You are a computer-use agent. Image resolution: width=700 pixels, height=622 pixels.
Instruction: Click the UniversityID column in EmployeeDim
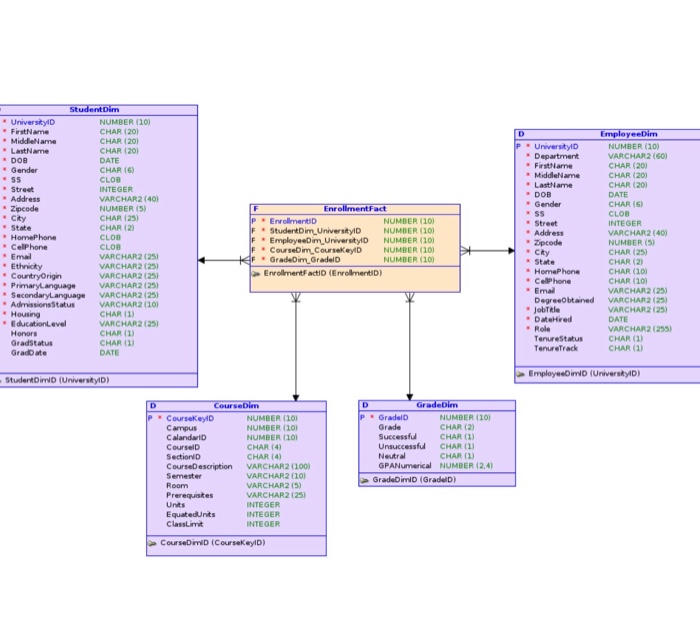[556, 146]
